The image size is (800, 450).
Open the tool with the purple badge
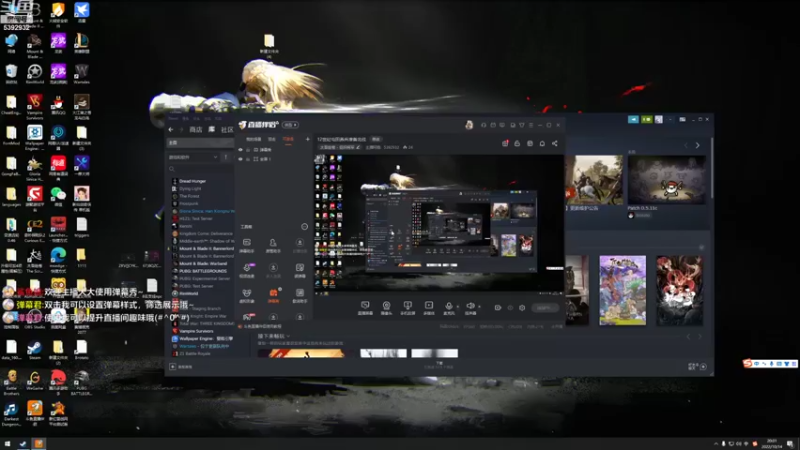(247, 269)
